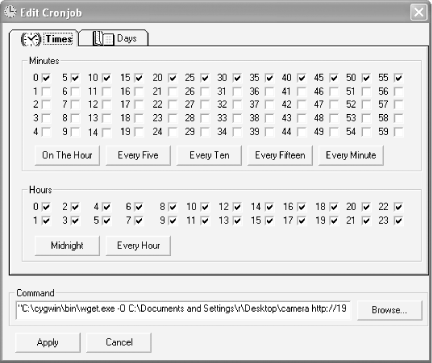Enable minute 4 checkbox
The width and height of the screenshot is (432, 363).
46,132
